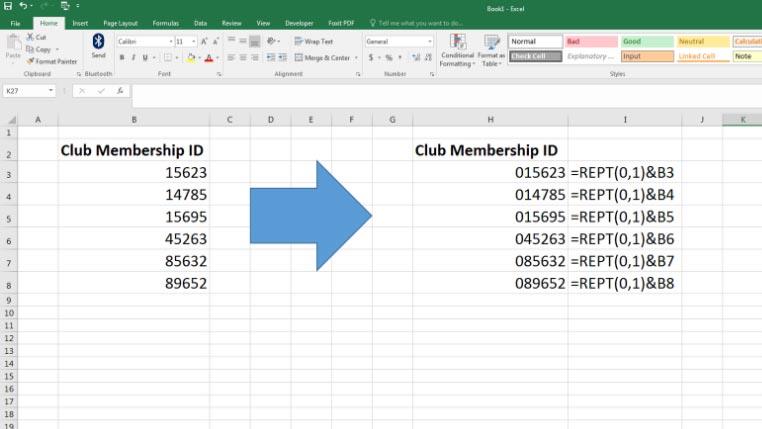Click the Insert Function fx icon
The height and width of the screenshot is (429, 762).
coord(120,91)
